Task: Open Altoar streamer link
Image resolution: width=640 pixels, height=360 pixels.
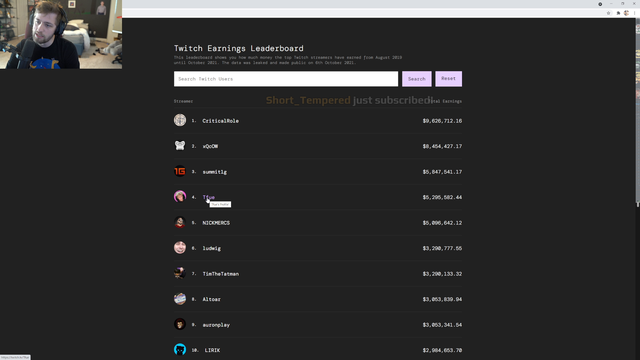Action: [x=211, y=299]
